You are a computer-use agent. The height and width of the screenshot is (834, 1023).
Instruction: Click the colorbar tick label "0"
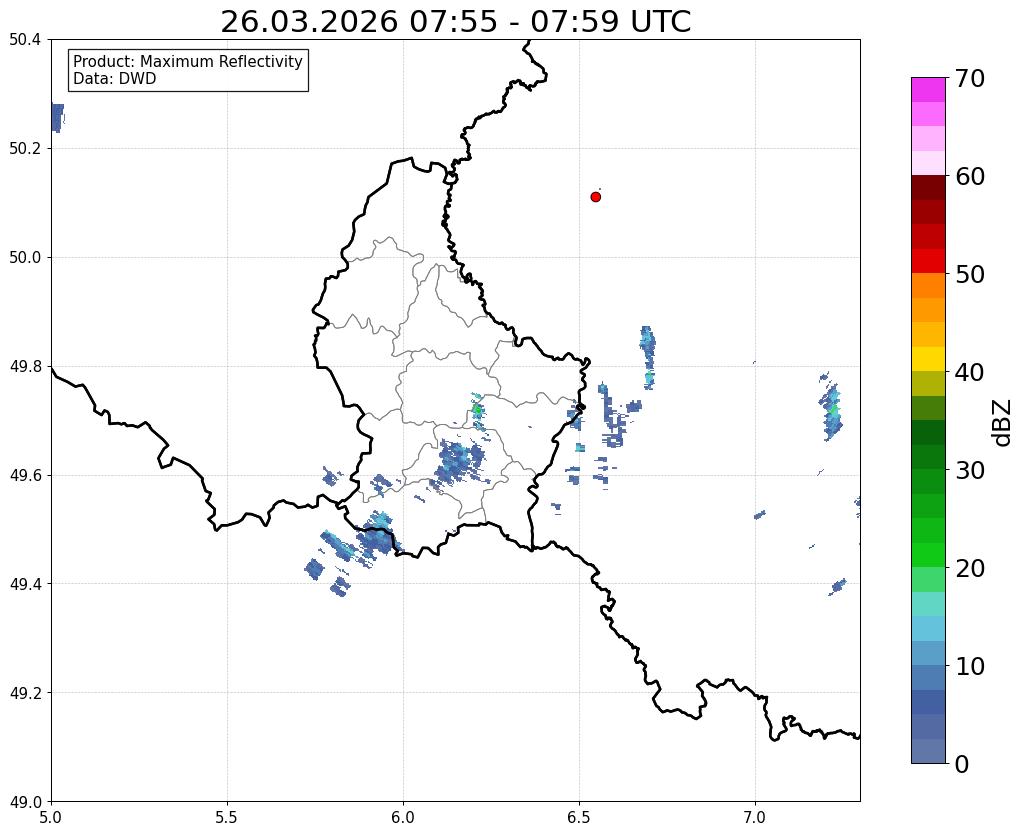[962, 764]
